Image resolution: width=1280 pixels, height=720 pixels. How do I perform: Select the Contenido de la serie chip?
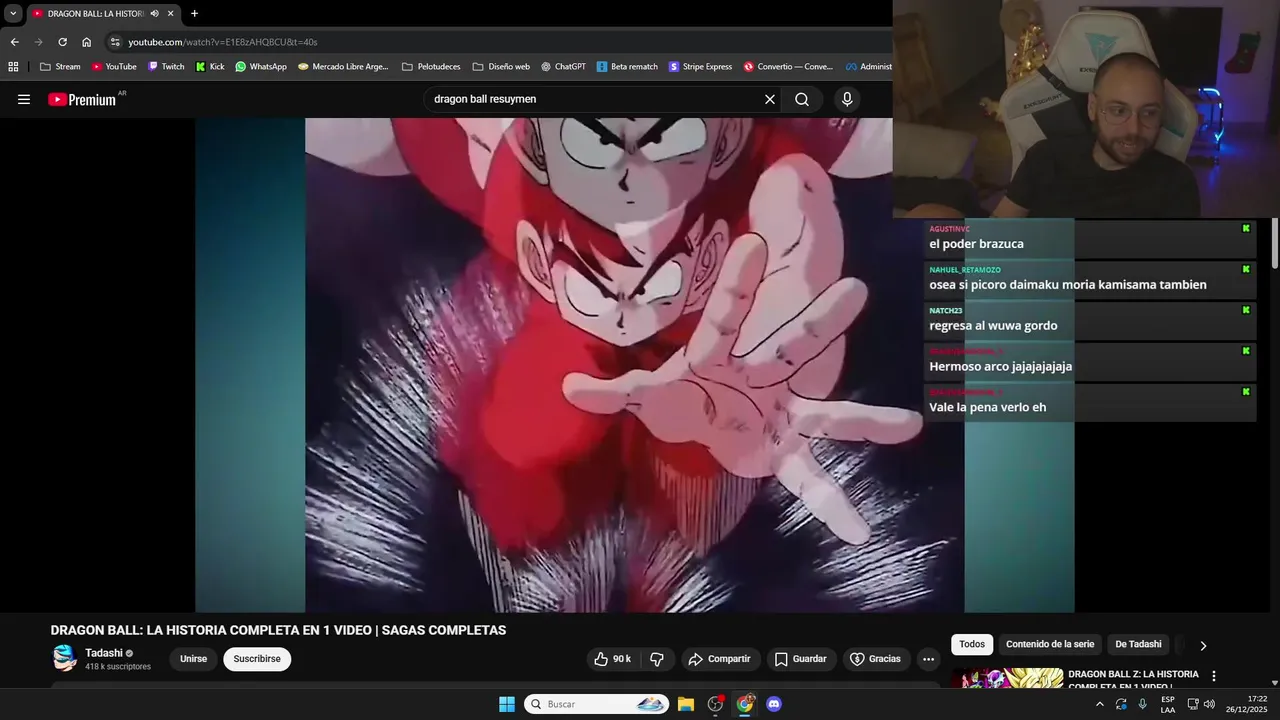pos(1050,645)
